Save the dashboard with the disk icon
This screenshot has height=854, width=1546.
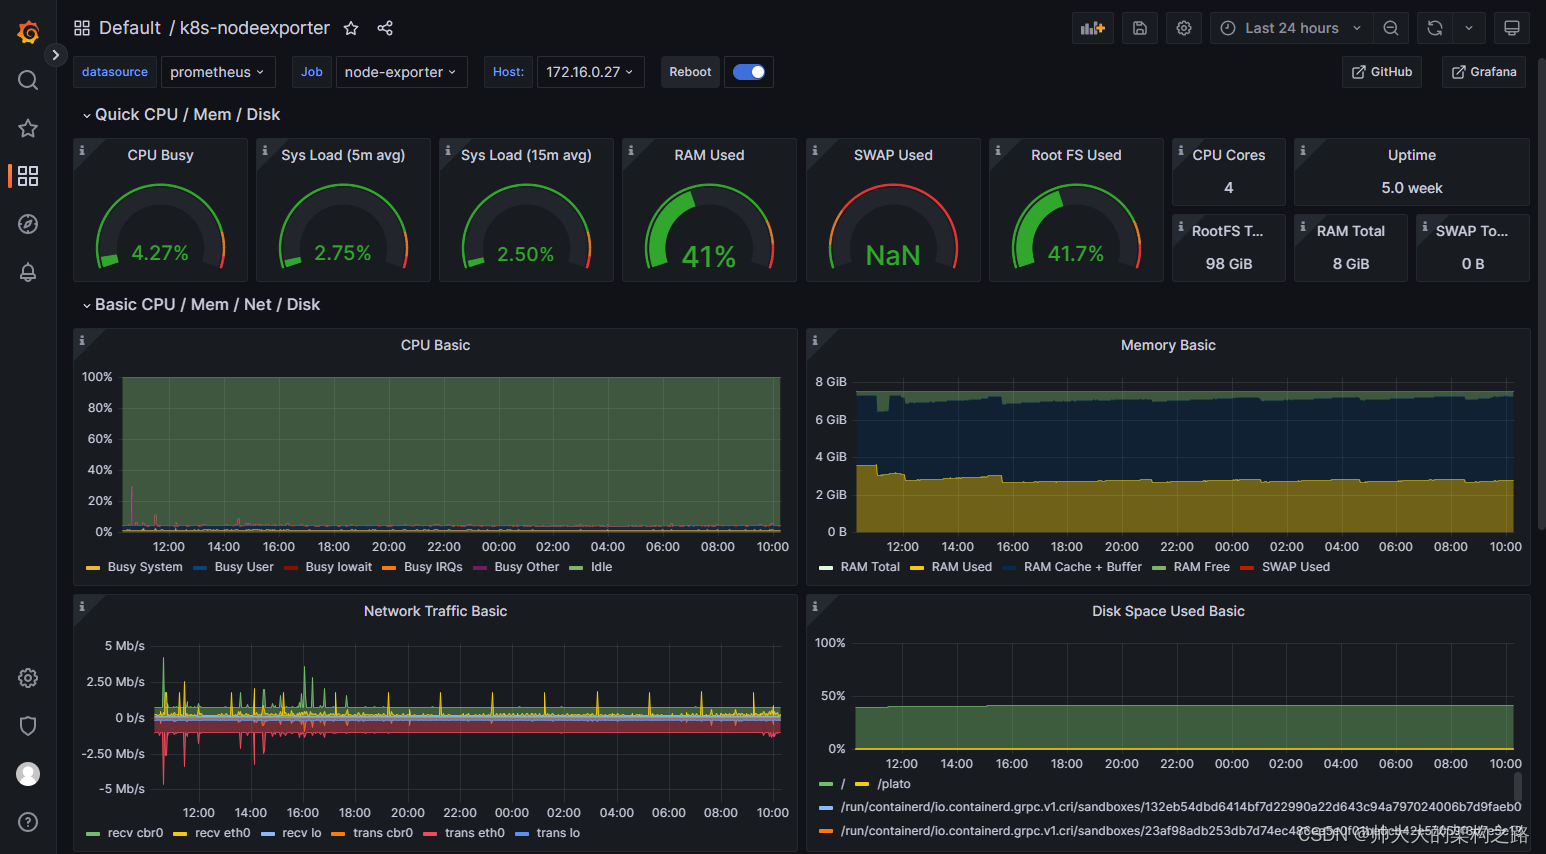[1139, 28]
